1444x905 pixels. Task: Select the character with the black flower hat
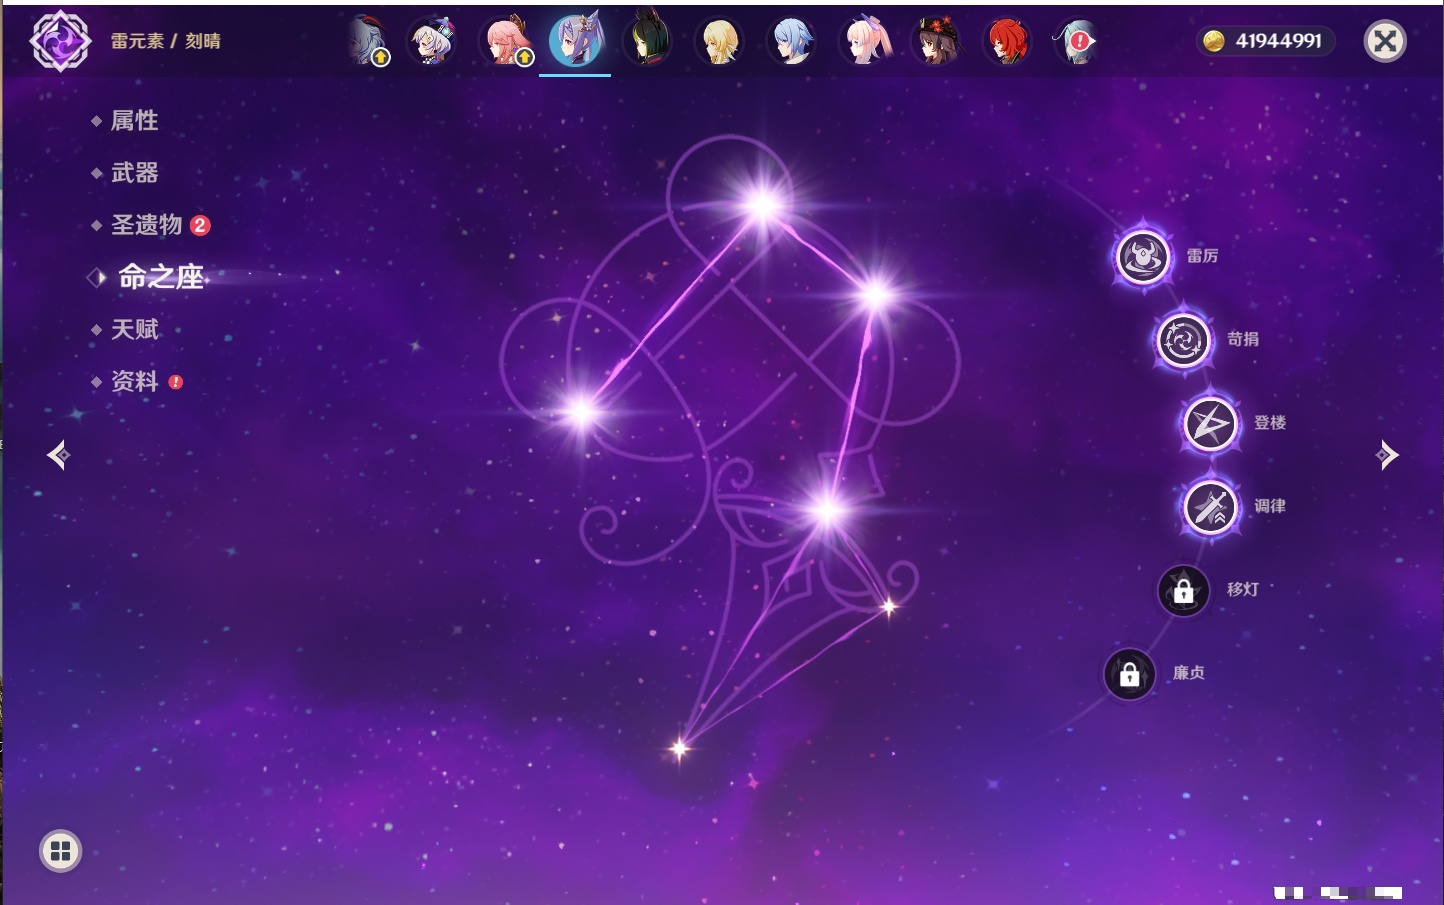pyautogui.click(x=936, y=41)
